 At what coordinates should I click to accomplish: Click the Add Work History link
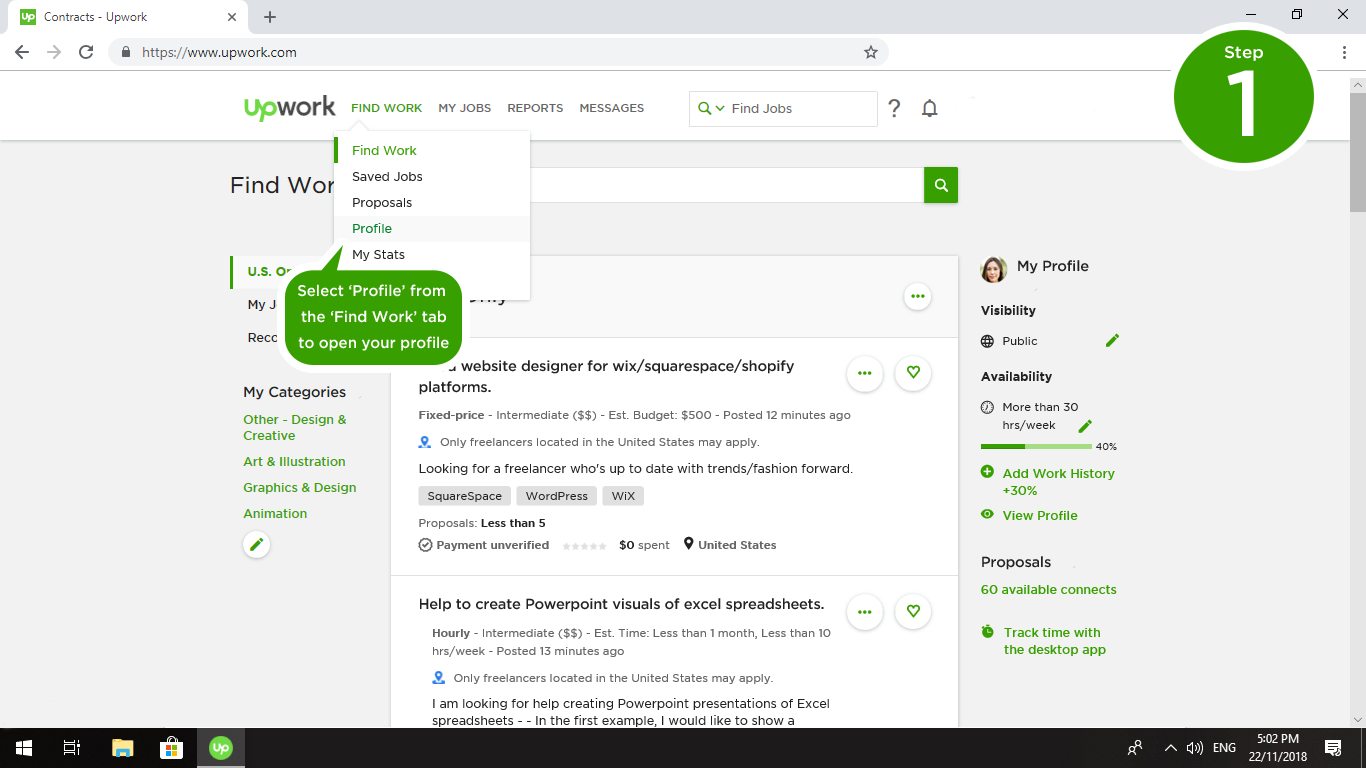click(1058, 474)
